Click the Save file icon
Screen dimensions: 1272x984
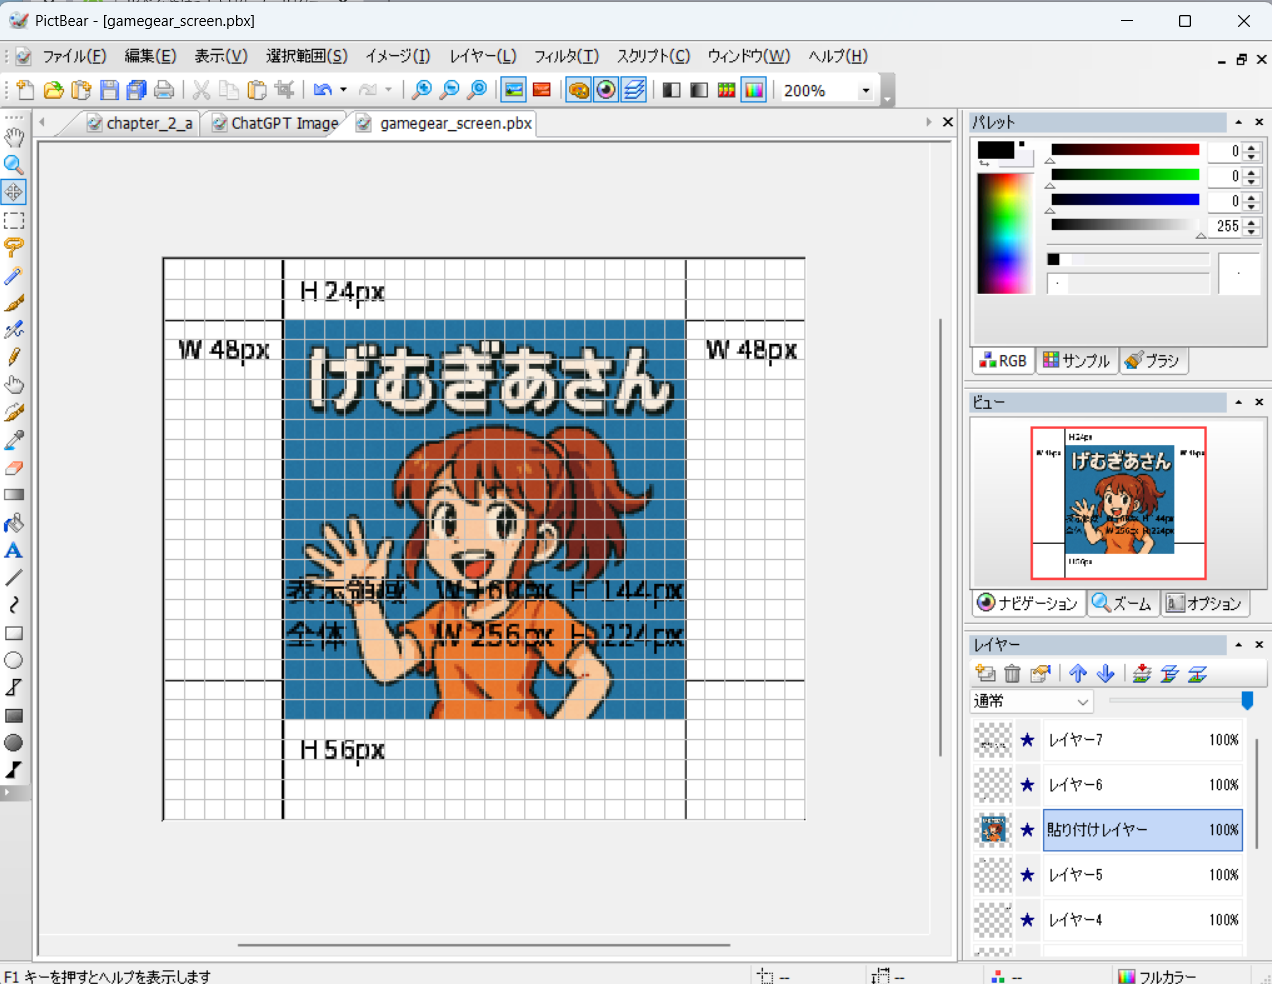[109, 90]
